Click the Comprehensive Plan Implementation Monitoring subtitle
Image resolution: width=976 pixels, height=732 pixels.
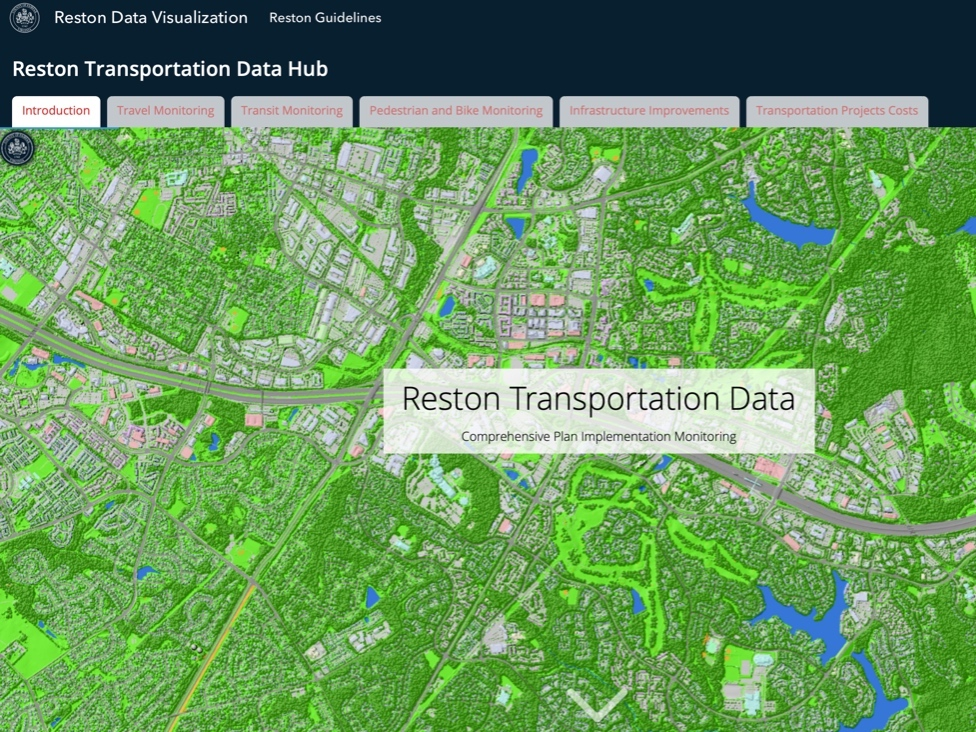point(598,437)
